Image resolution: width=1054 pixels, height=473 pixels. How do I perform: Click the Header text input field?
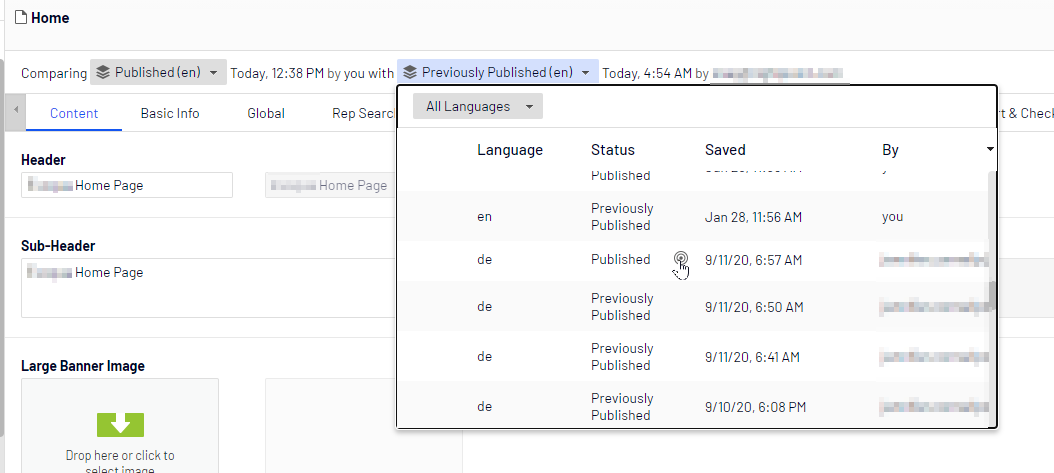point(127,185)
